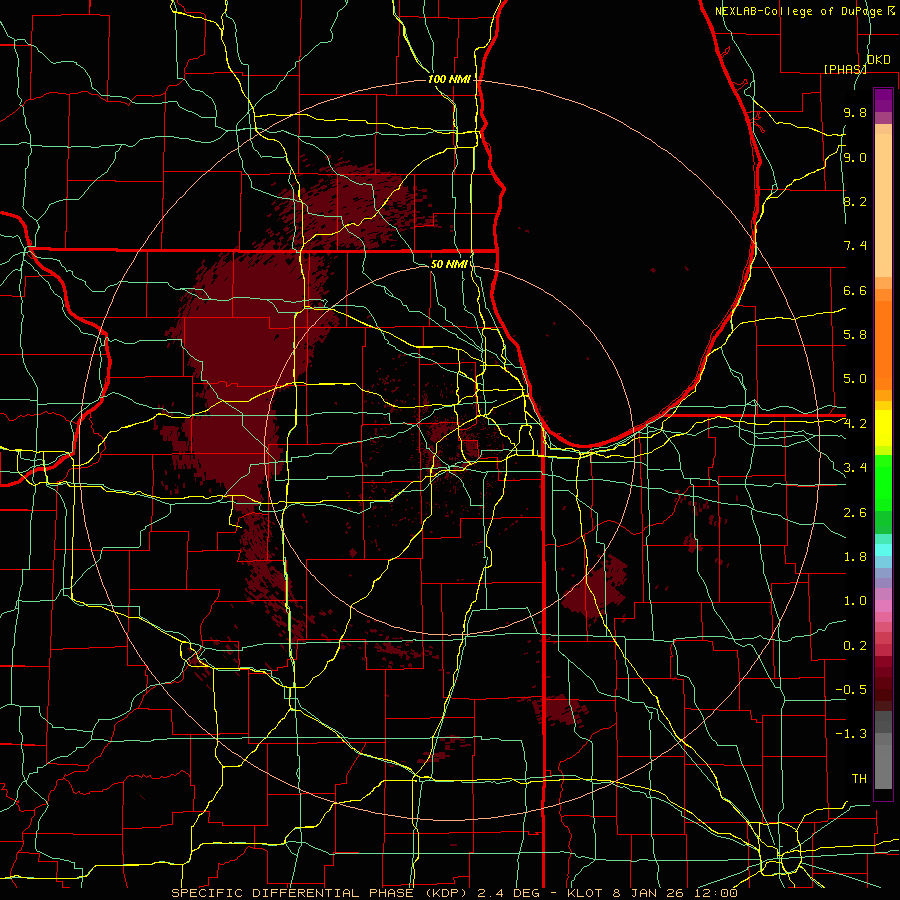Click the DKD label above the legend
900x900 pixels.
(x=878, y=60)
